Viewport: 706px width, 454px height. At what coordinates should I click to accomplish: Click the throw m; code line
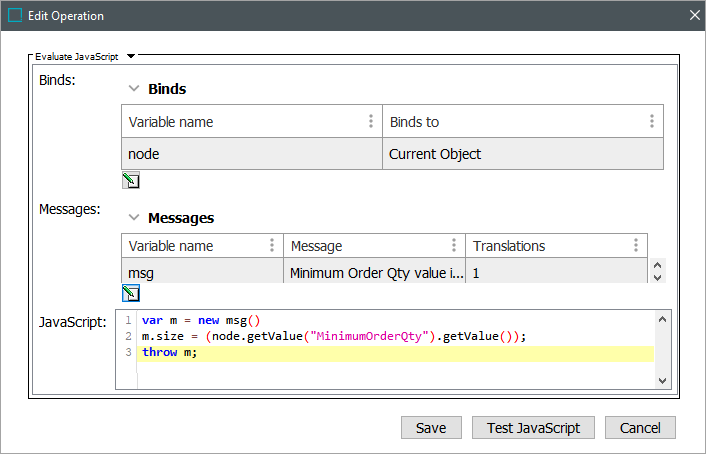click(170, 353)
